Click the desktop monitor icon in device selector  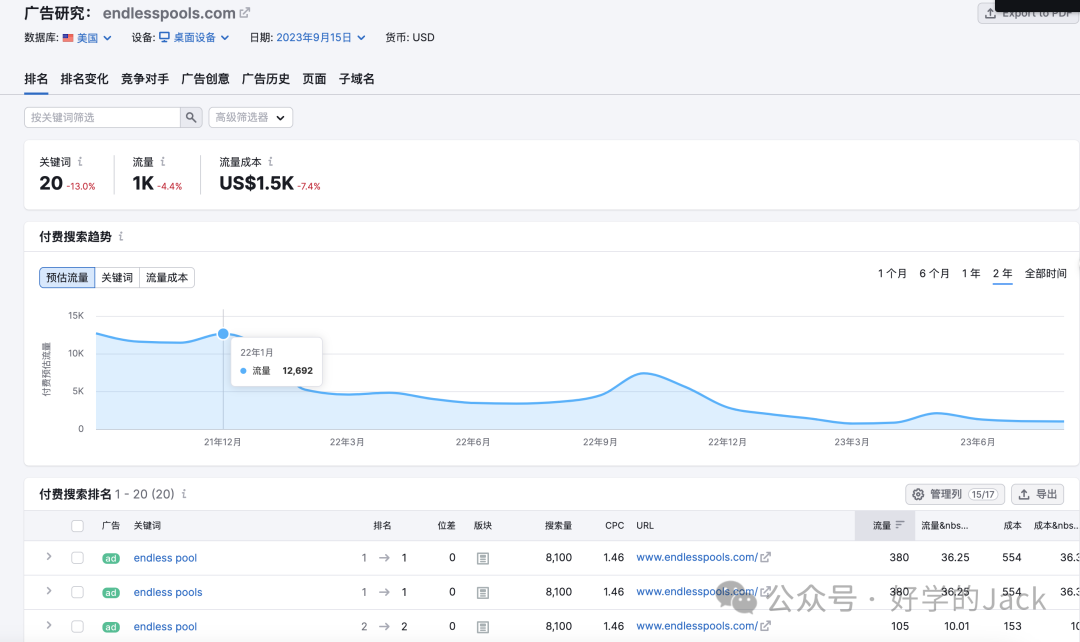(165, 37)
